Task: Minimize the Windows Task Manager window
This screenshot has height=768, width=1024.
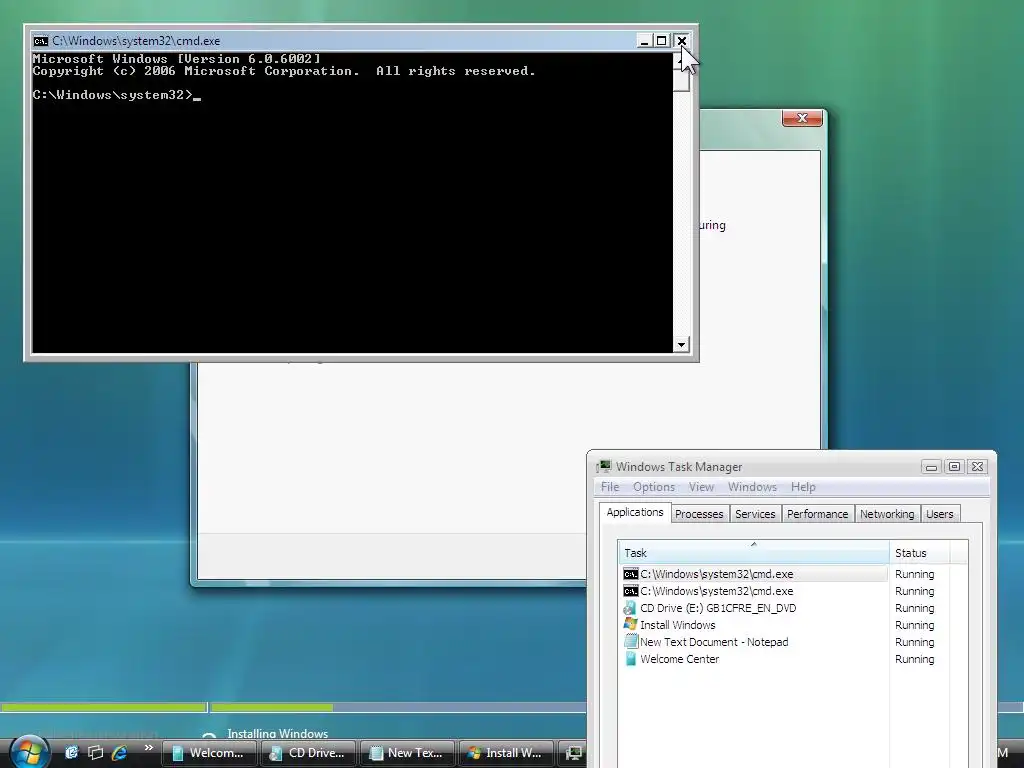Action: [x=931, y=466]
